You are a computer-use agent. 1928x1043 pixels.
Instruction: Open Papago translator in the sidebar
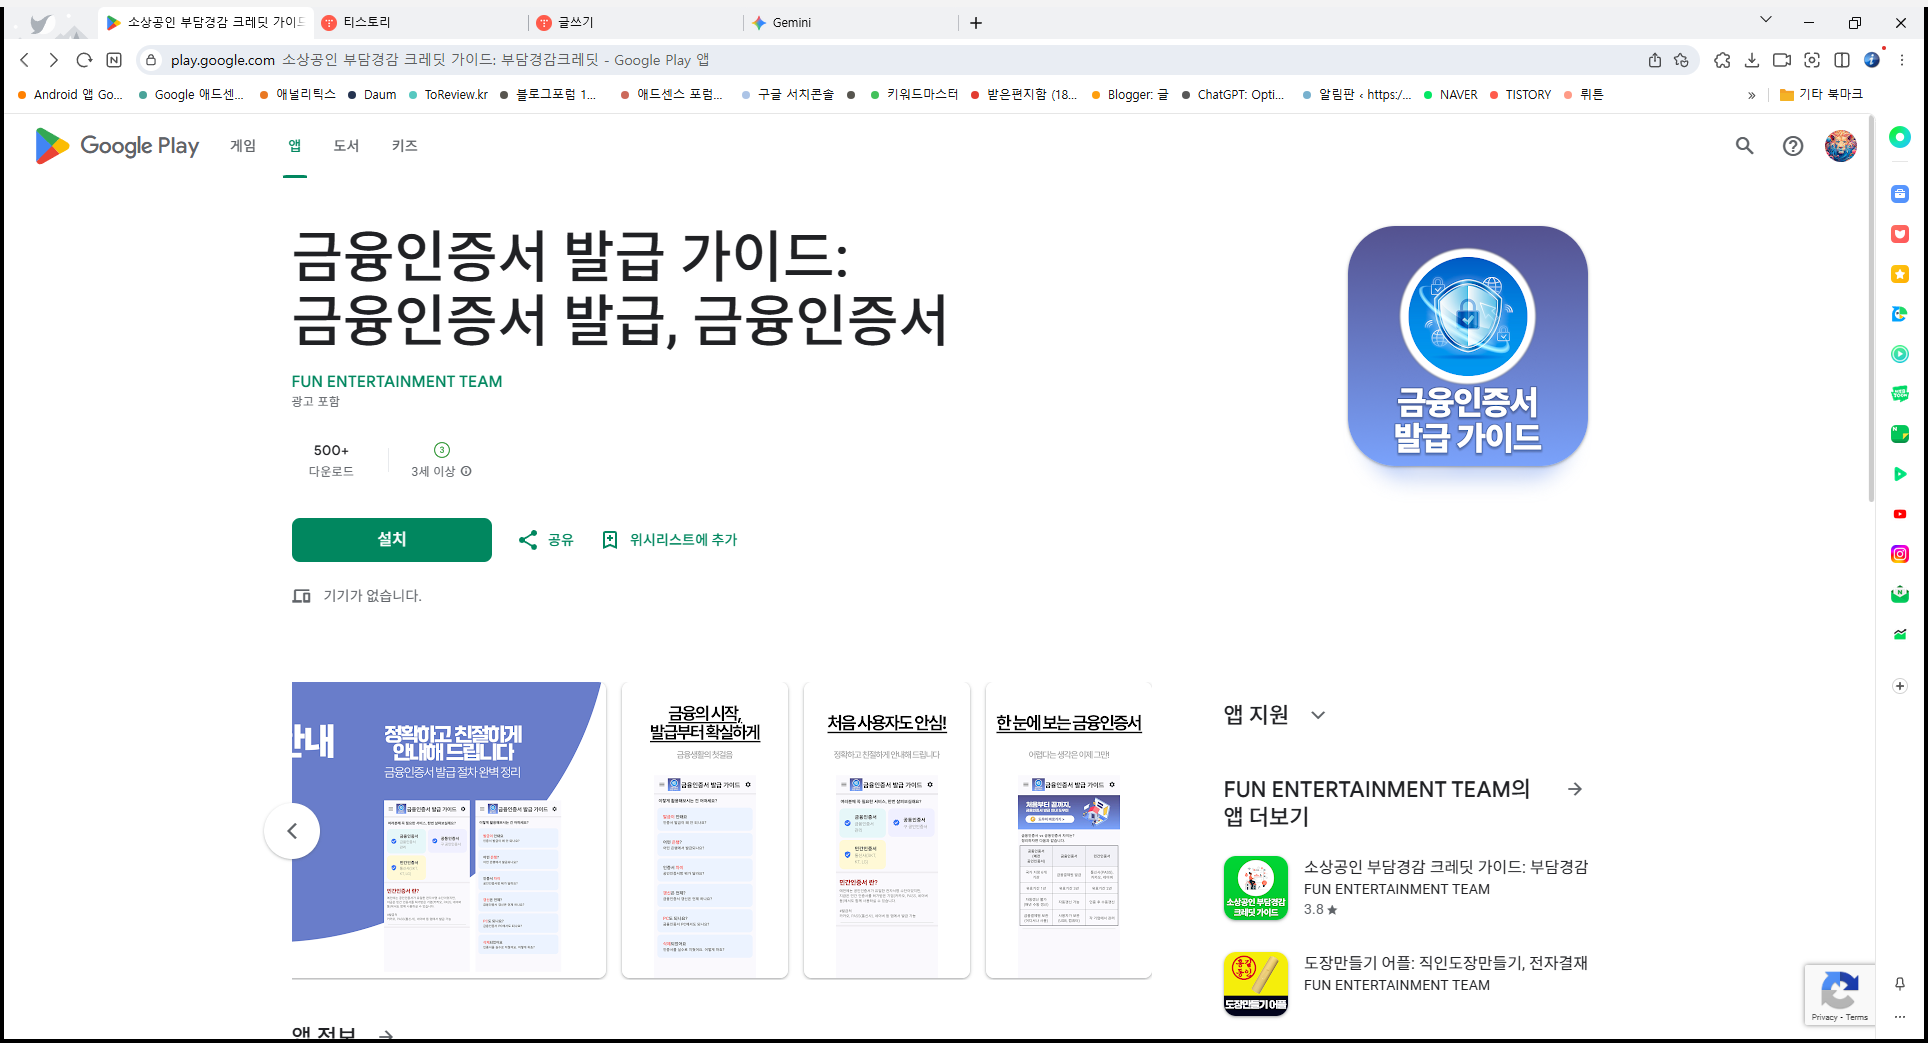[x=1900, y=314]
